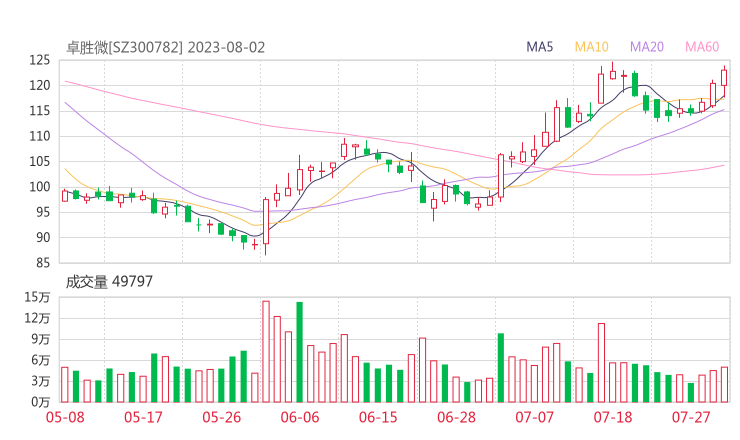Viewport: 740px width, 440px height.
Task: Click the 120 price axis label
Action: [x=40, y=85]
